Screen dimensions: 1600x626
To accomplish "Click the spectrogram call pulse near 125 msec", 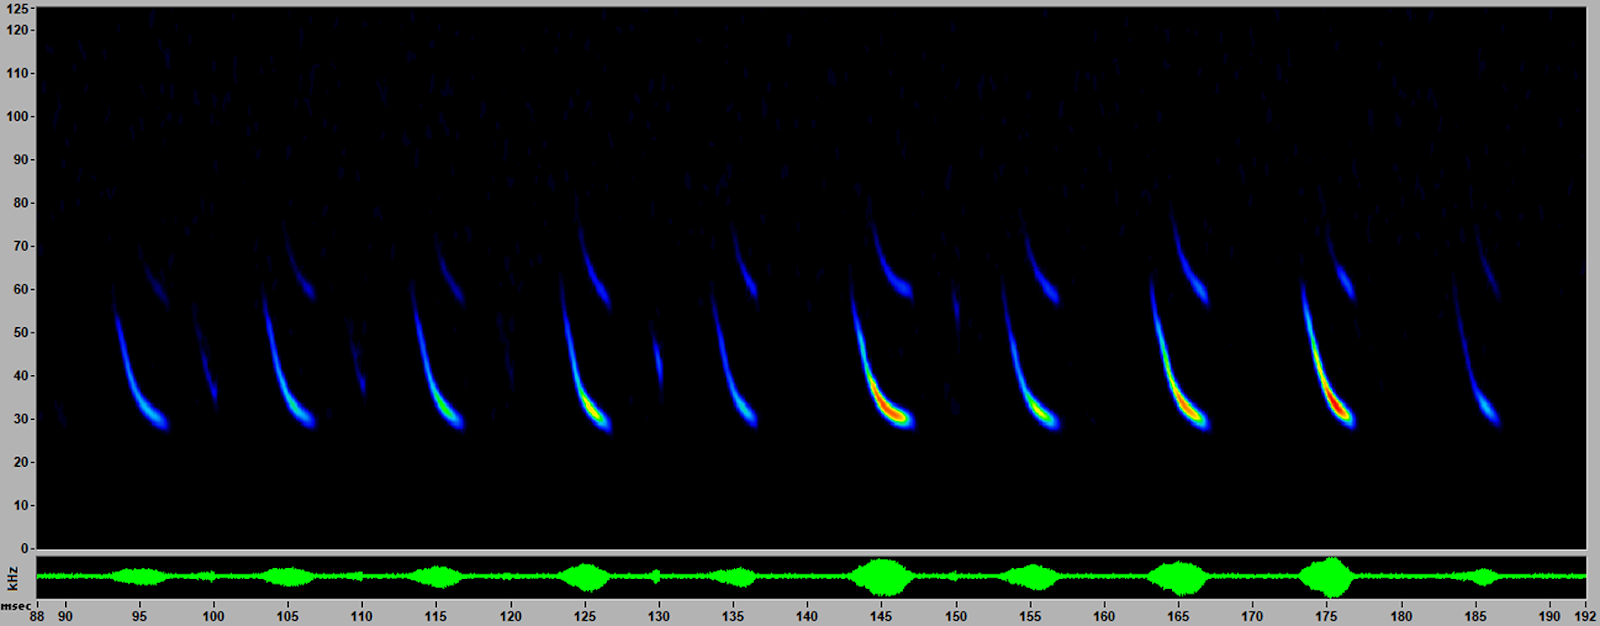I will point(586,355).
